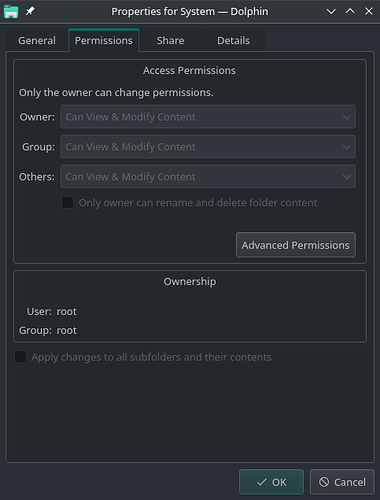Maximize the dialog with the up chevron
This screenshot has width=380, height=500.
point(350,11)
